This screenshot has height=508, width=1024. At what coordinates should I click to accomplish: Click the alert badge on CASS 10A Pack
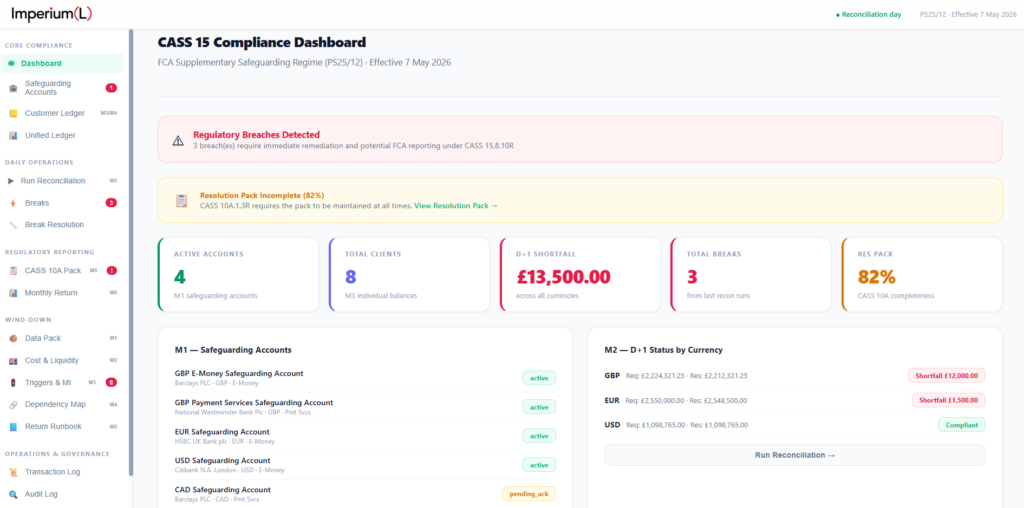click(x=111, y=270)
